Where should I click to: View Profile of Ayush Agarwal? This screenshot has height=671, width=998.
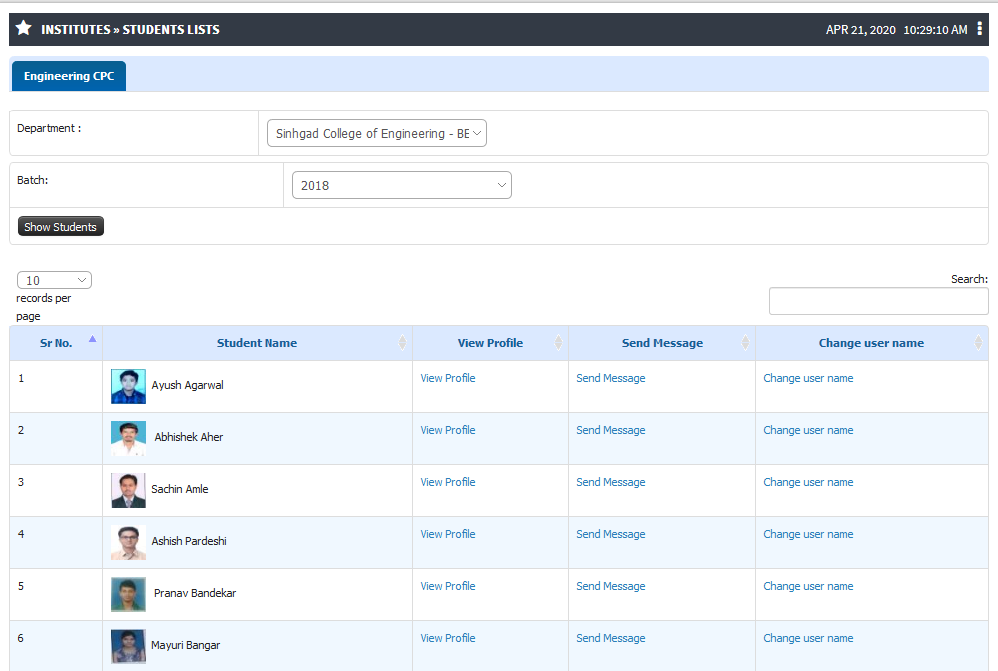click(x=448, y=378)
